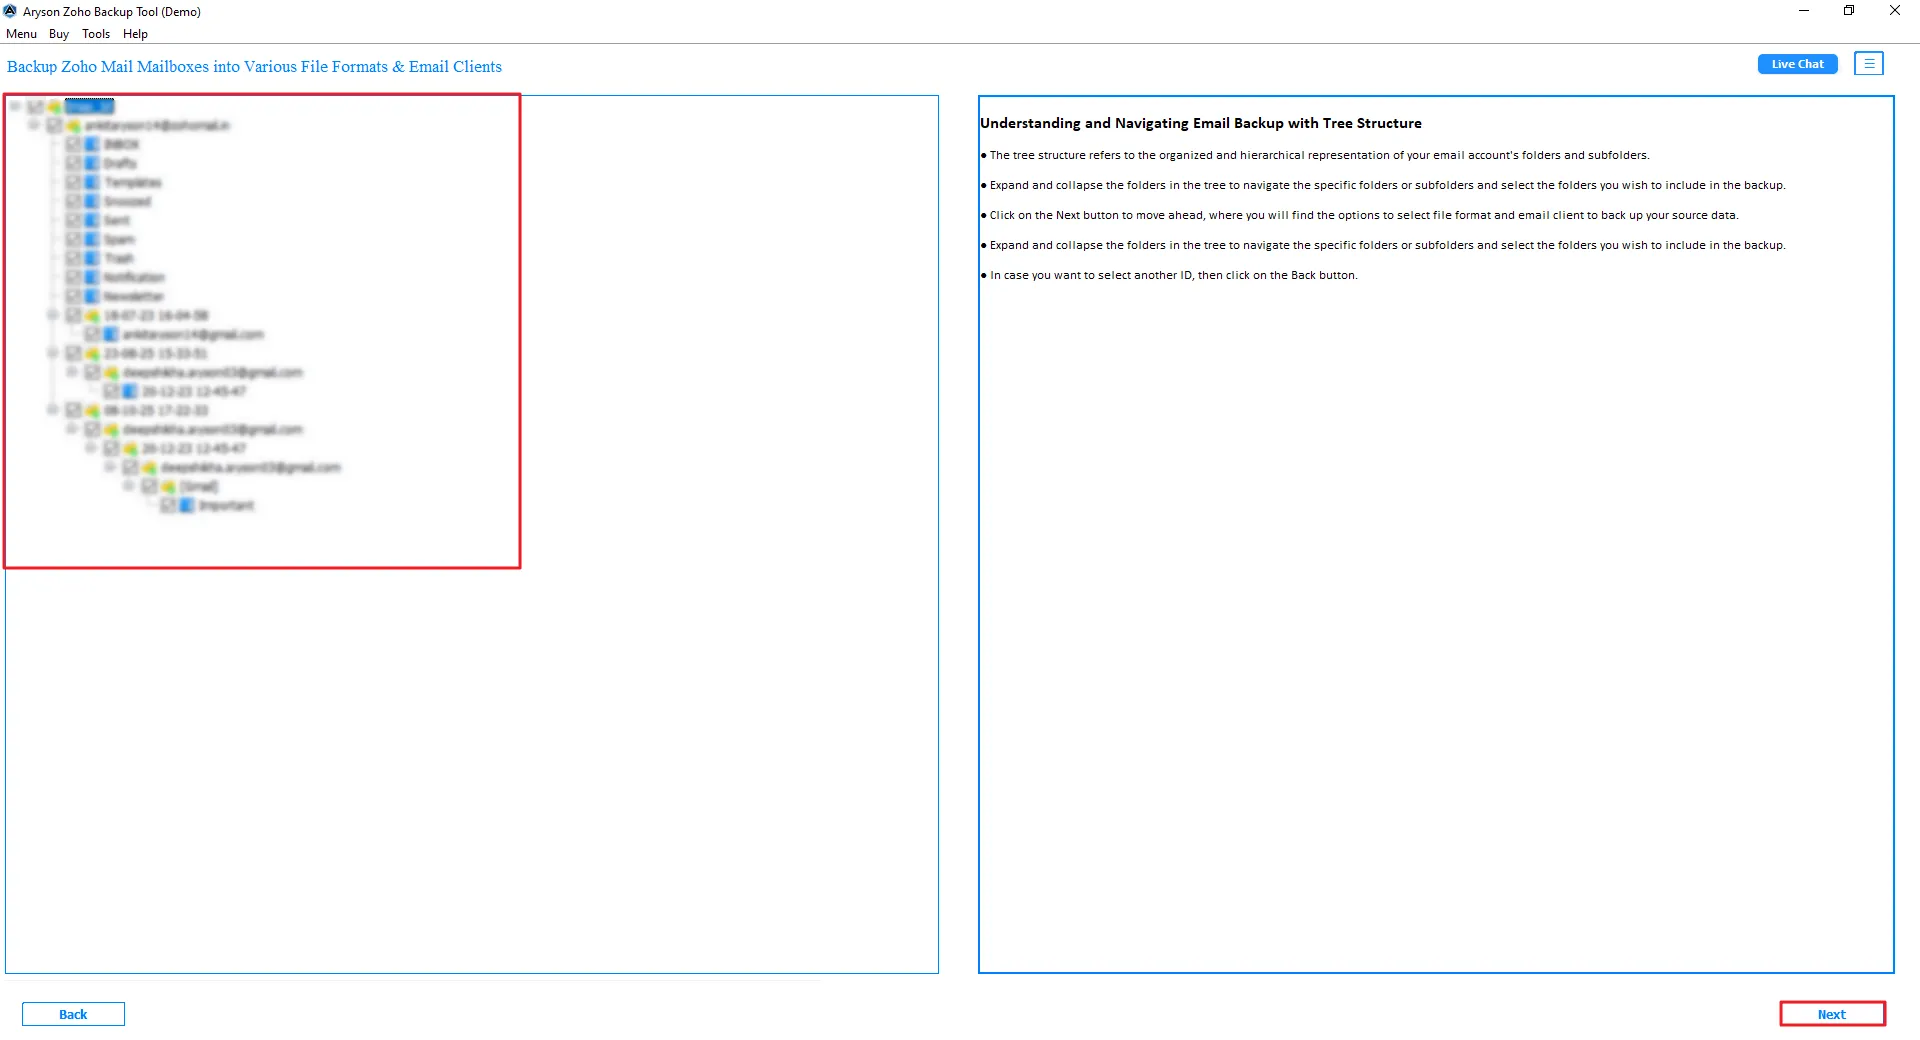Toggle the zohomail account checkbox
1920x1040 pixels.
pyautogui.click(x=54, y=125)
